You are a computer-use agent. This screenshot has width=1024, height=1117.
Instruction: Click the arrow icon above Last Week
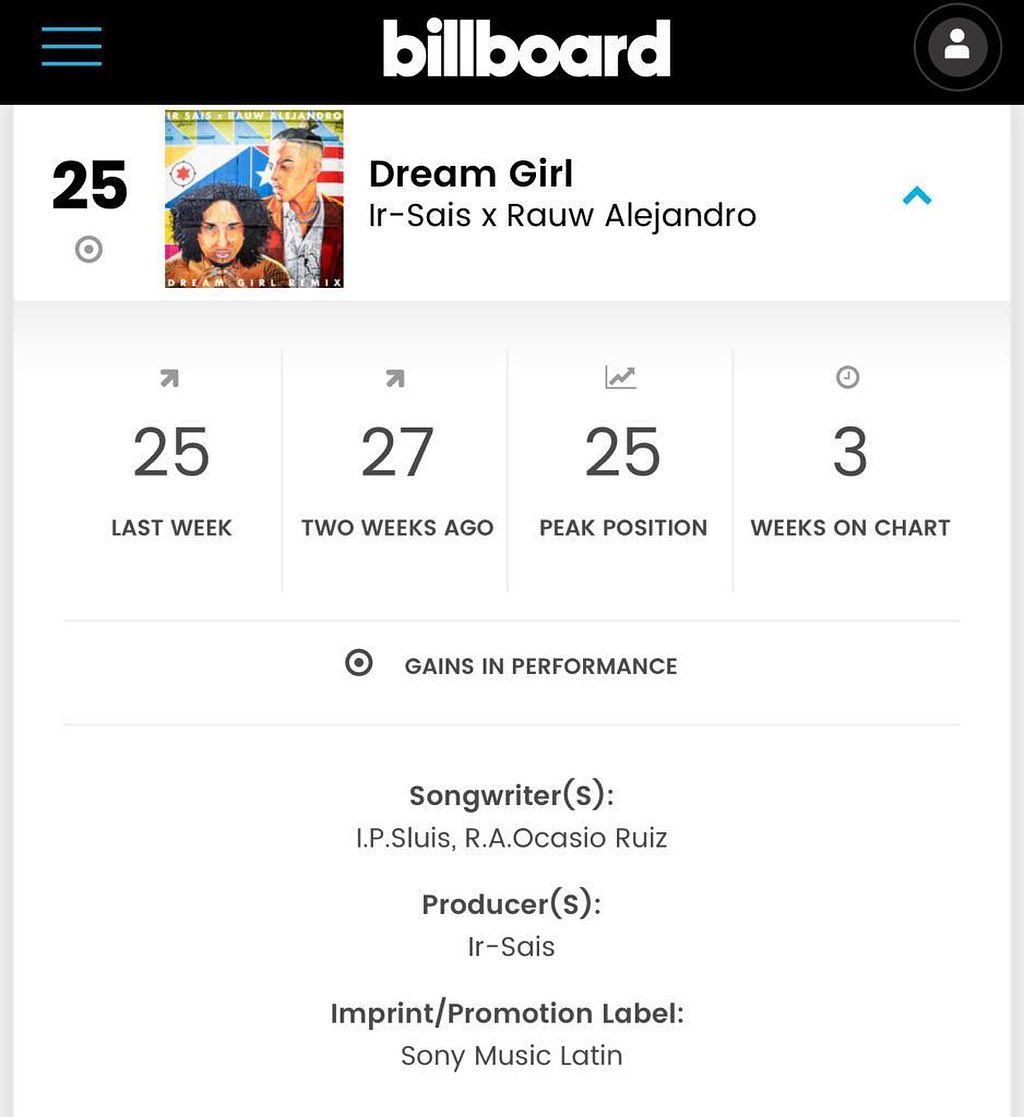click(x=170, y=378)
